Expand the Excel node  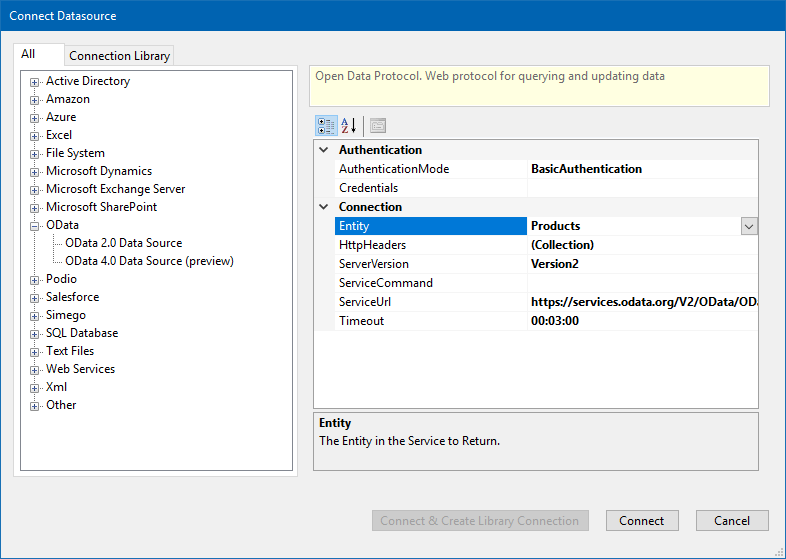tap(34, 136)
